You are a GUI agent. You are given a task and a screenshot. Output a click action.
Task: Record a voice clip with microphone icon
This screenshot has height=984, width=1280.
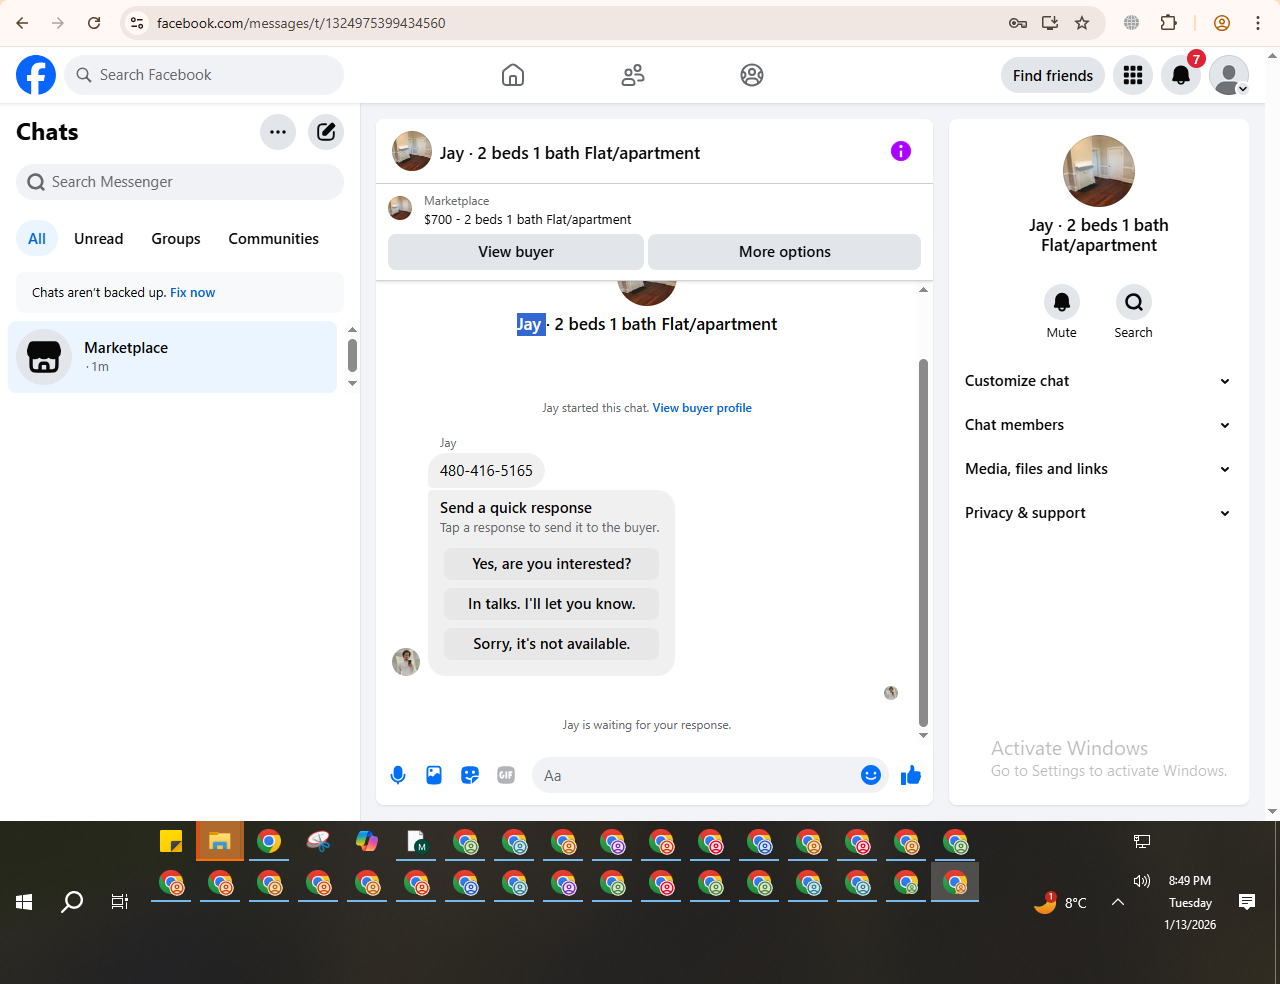coord(398,775)
